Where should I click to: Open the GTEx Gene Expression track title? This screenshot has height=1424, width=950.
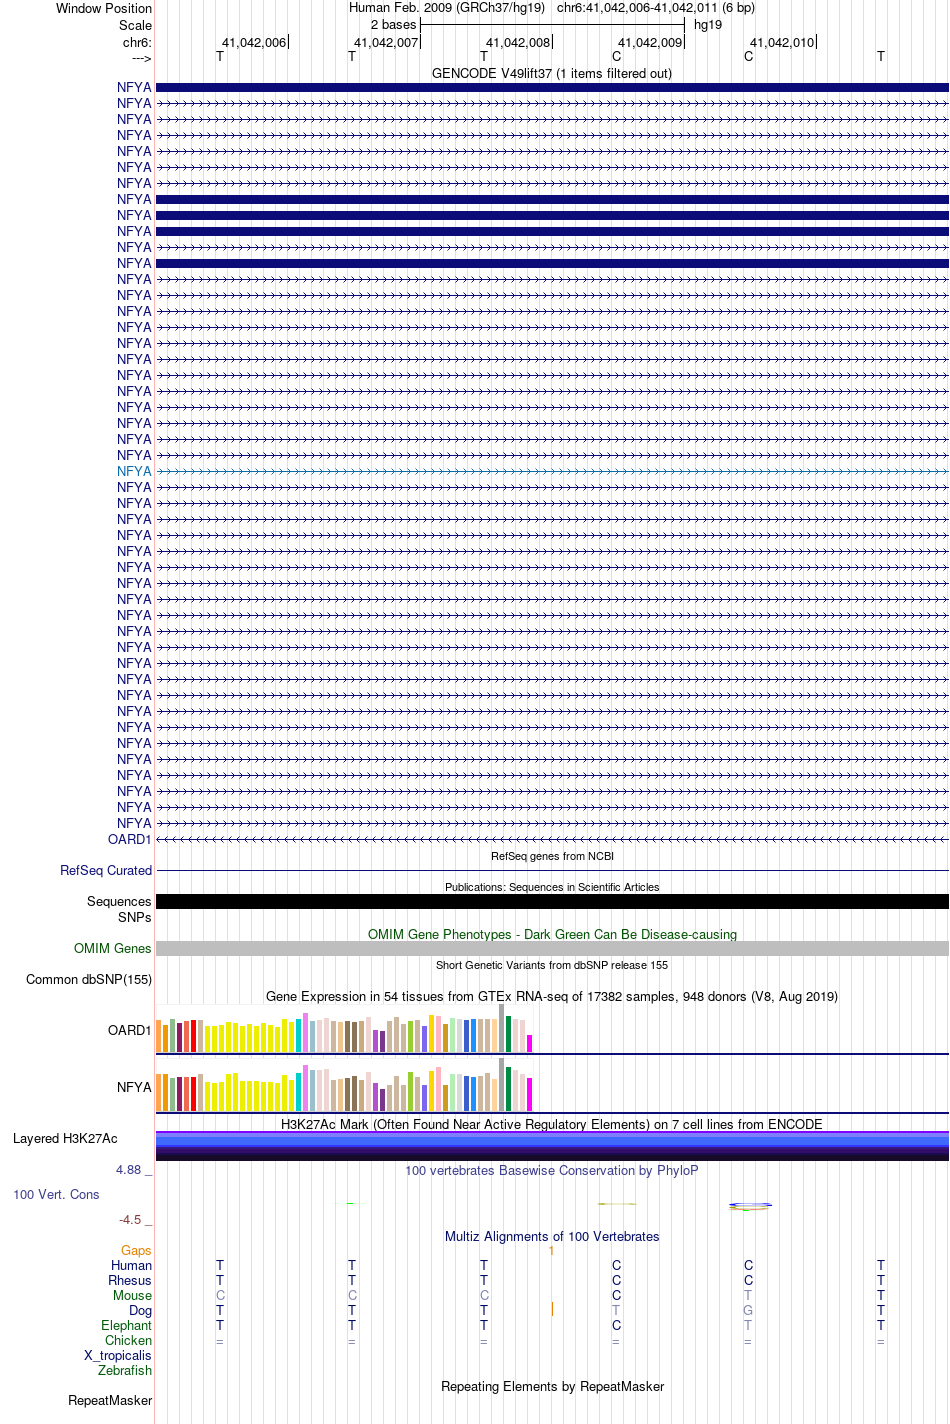point(552,996)
